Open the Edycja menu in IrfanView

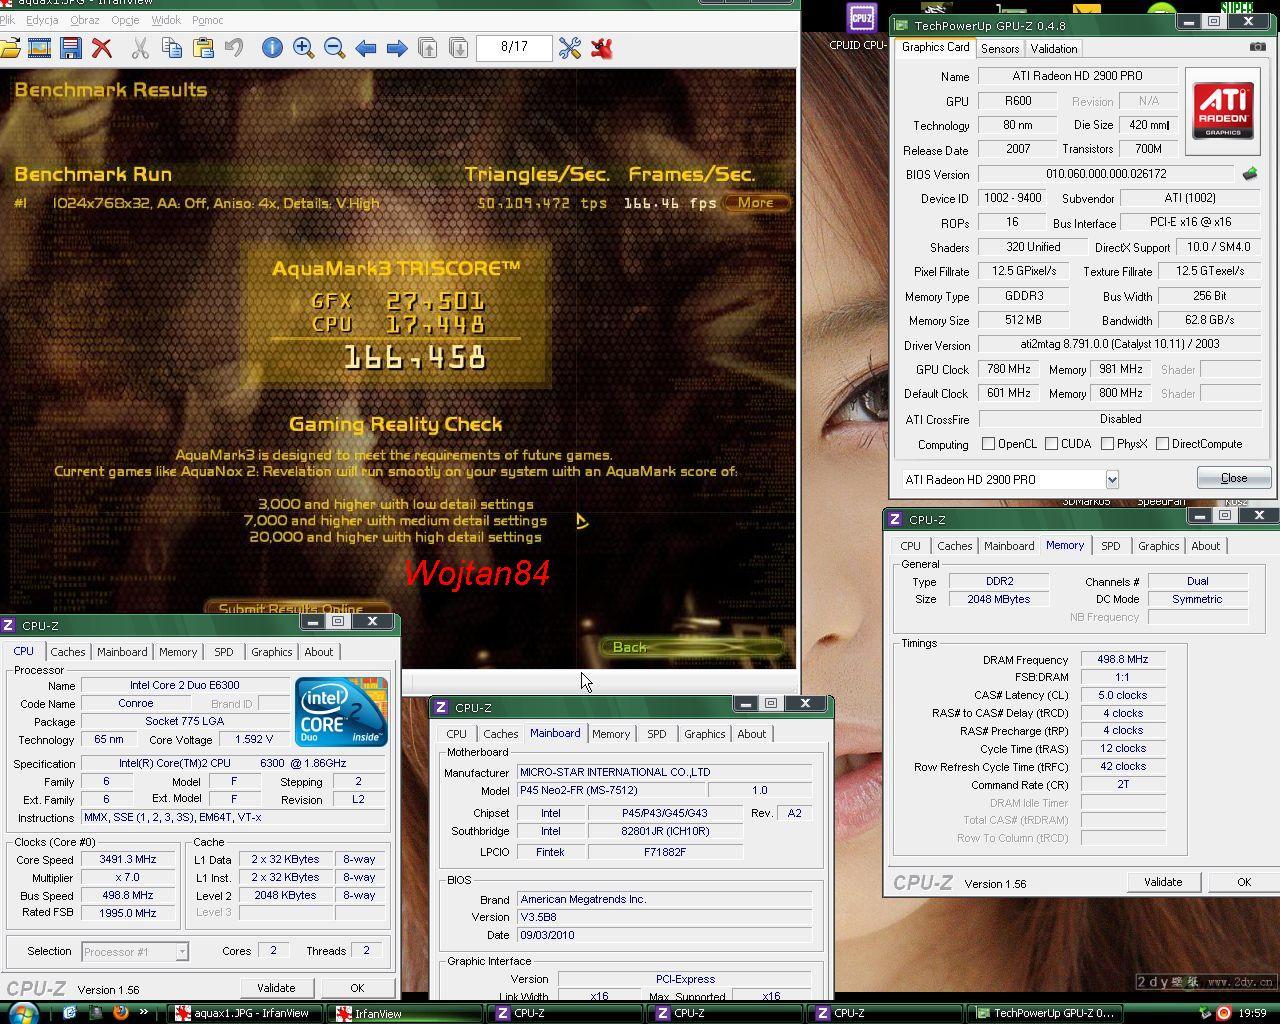click(42, 20)
